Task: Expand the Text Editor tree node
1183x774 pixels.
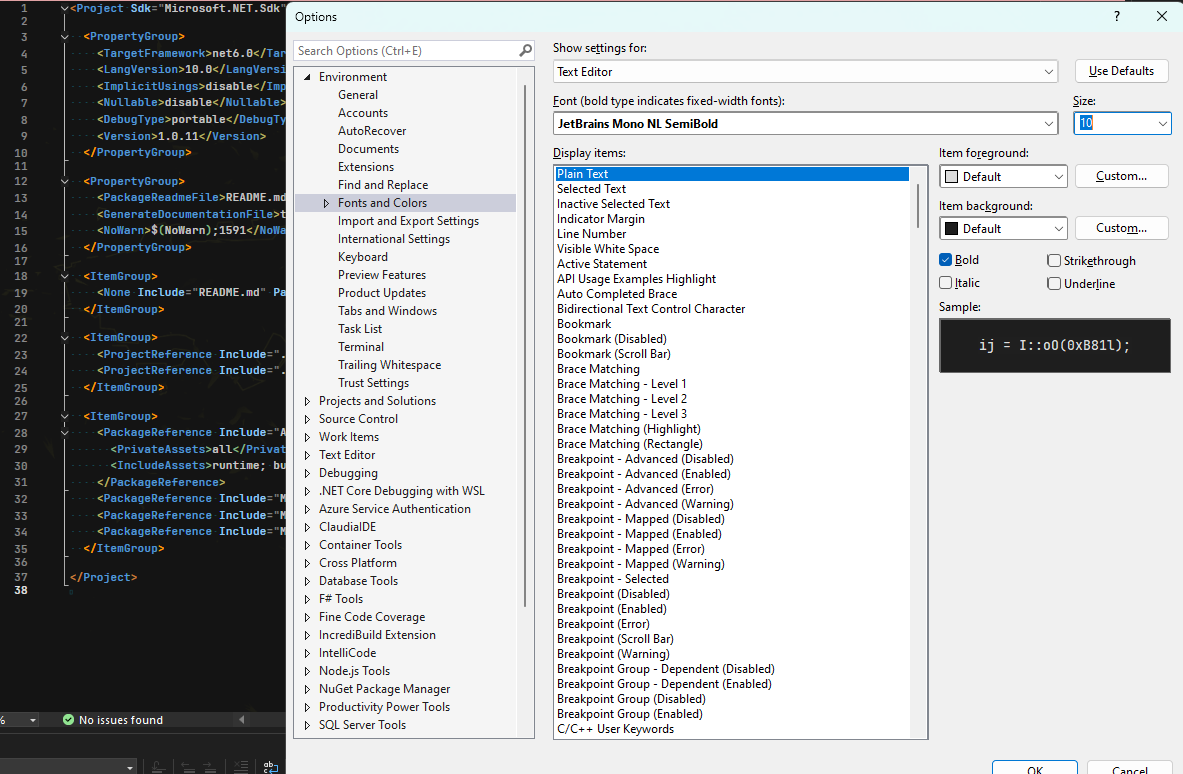Action: (308, 455)
